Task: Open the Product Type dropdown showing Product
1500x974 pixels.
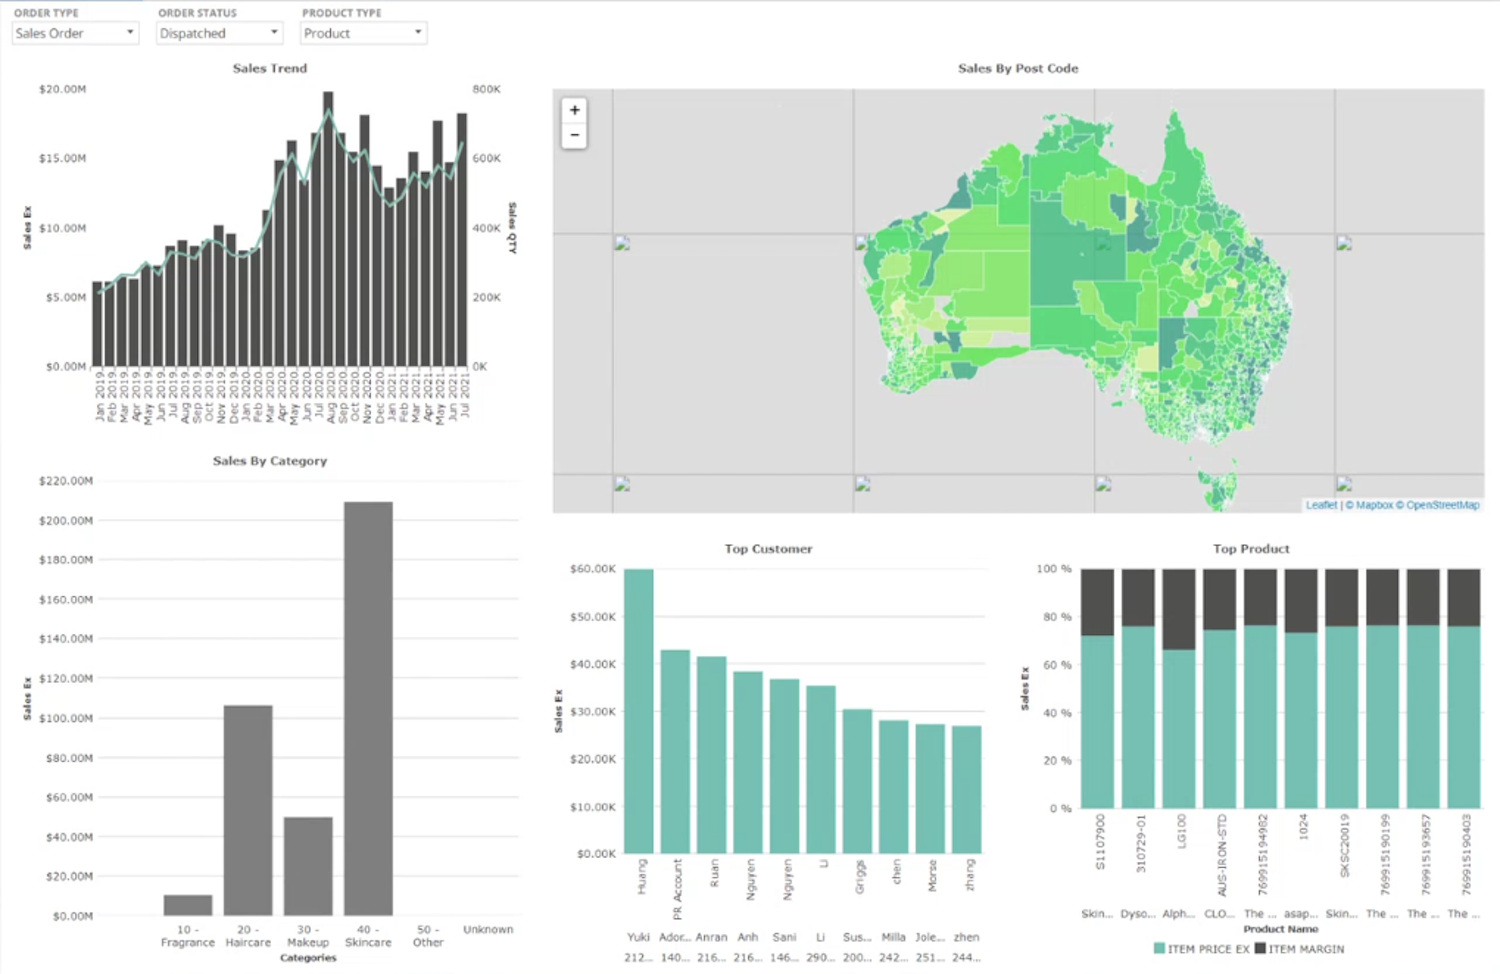Action: tap(363, 33)
